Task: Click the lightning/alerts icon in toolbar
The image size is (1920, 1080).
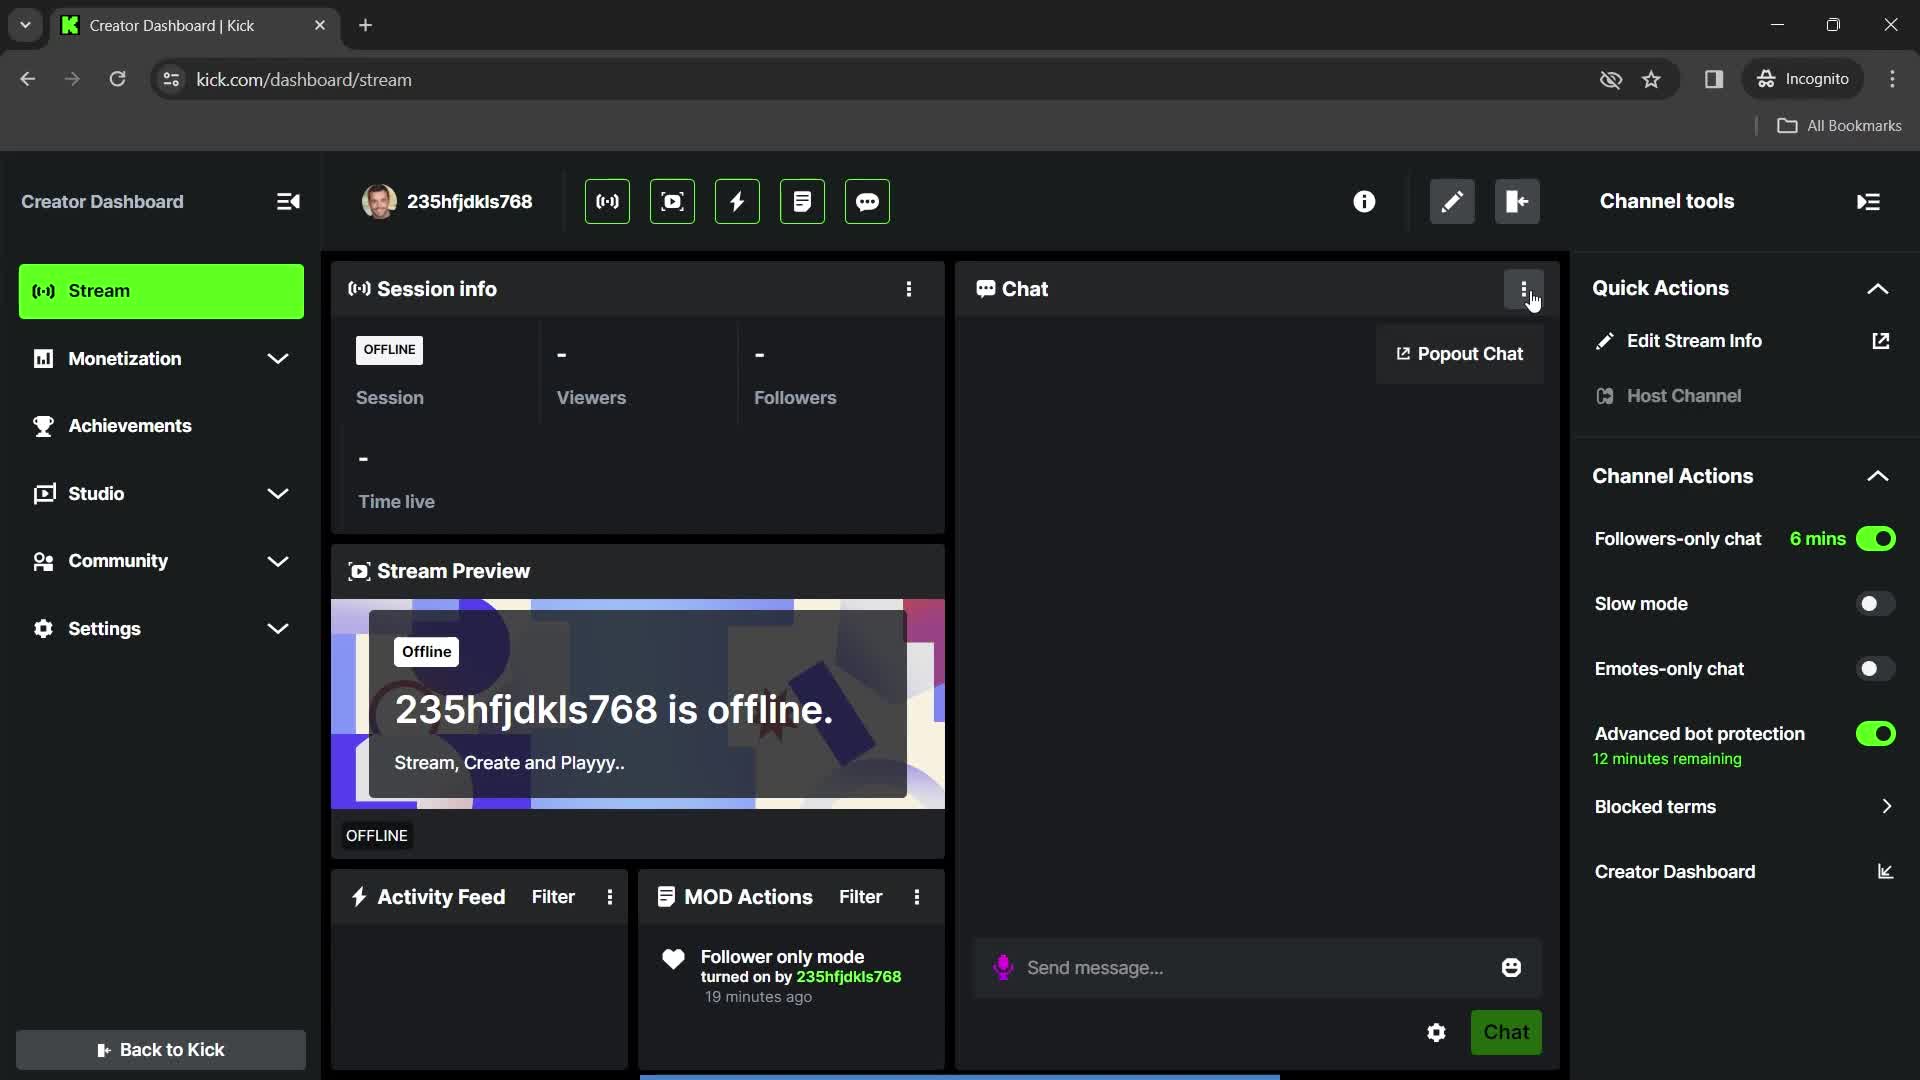Action: click(736, 200)
